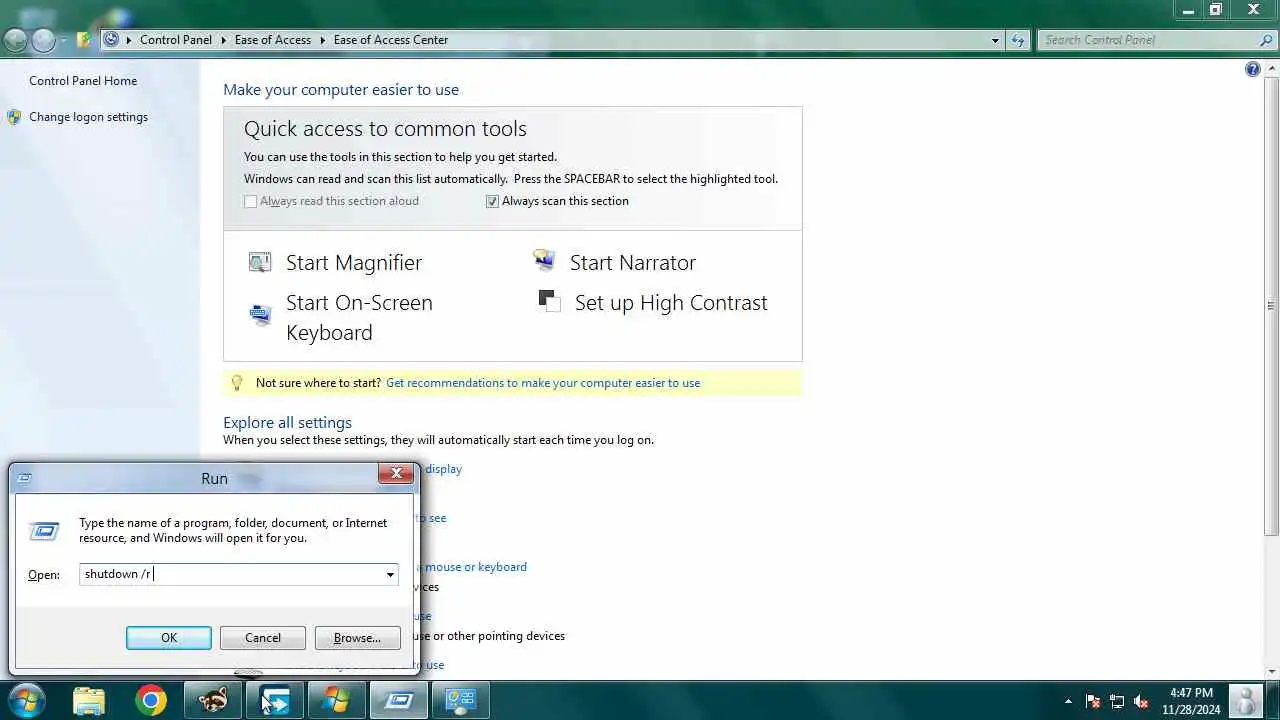Open Control Panel Home link
1280x720 pixels.
tap(83, 81)
